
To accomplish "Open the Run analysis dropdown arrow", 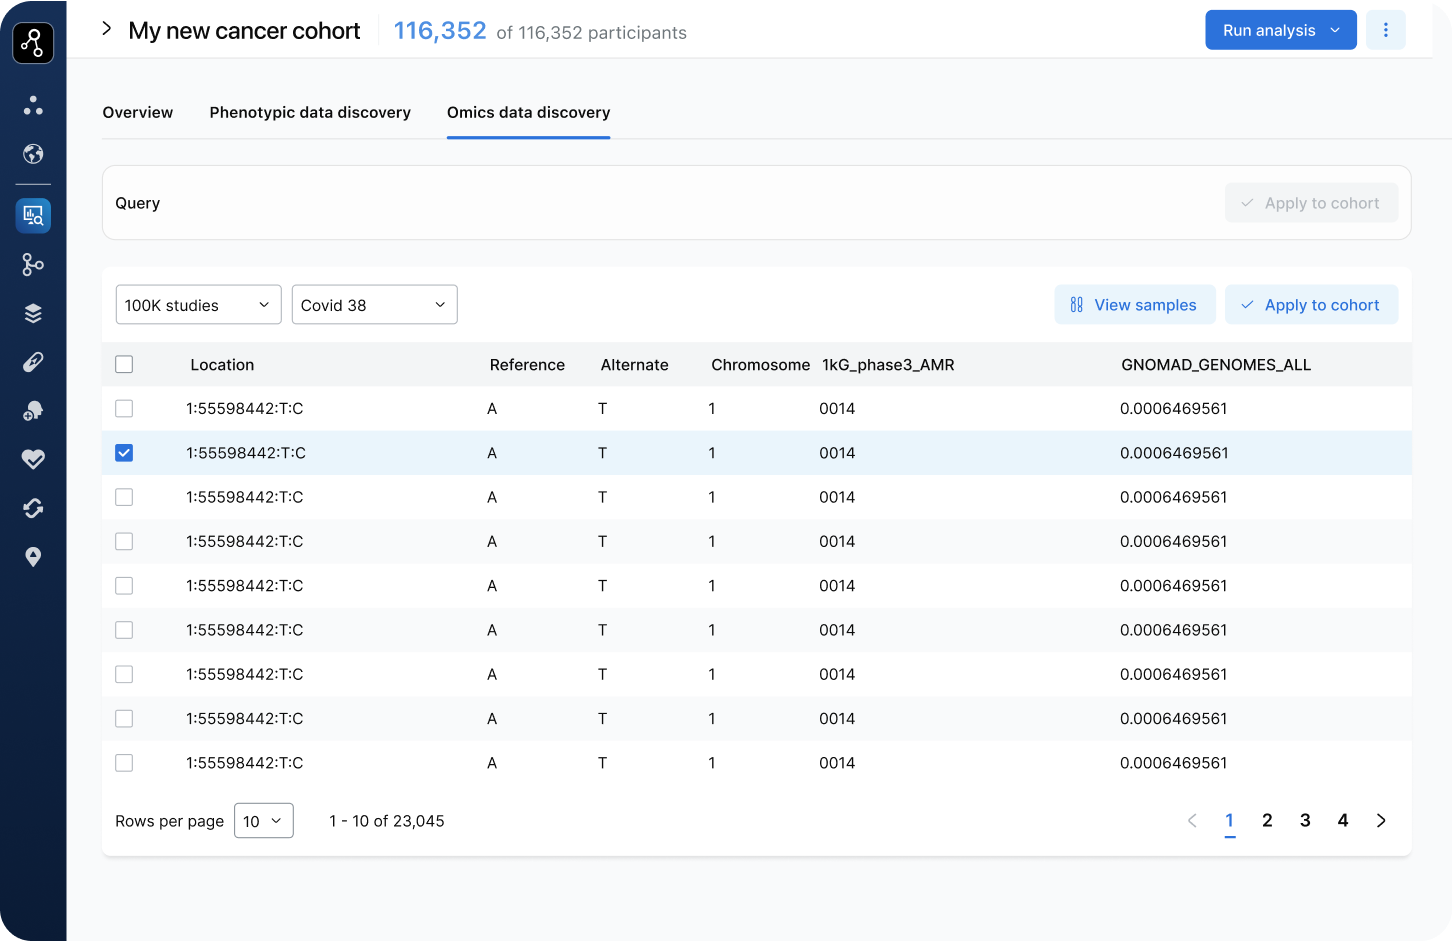I will (x=1335, y=30).
